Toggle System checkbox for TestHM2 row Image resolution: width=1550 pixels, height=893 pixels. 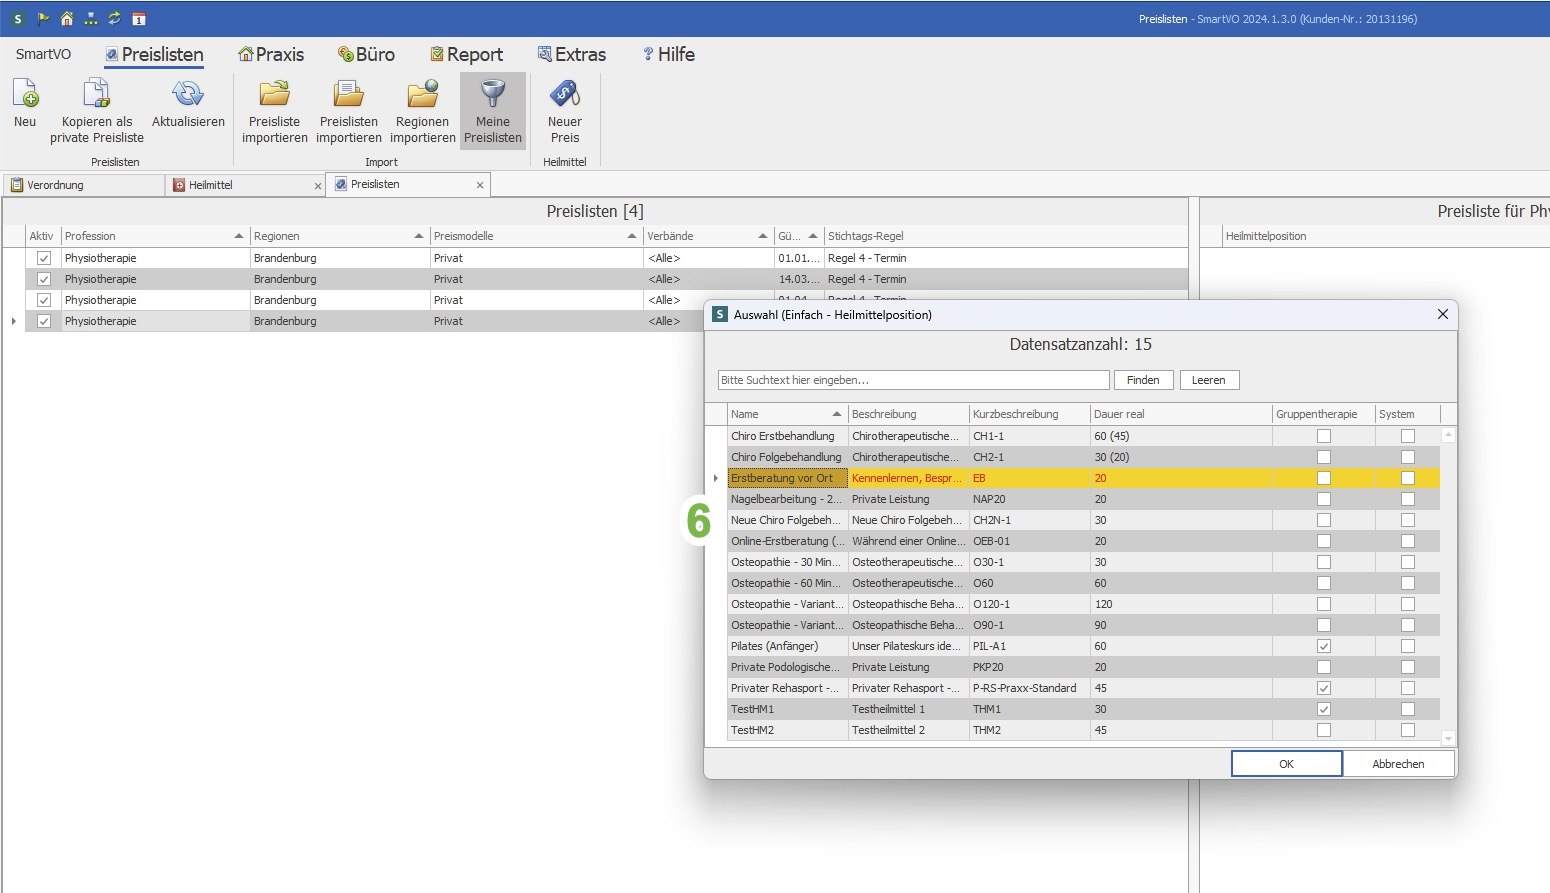click(1407, 731)
